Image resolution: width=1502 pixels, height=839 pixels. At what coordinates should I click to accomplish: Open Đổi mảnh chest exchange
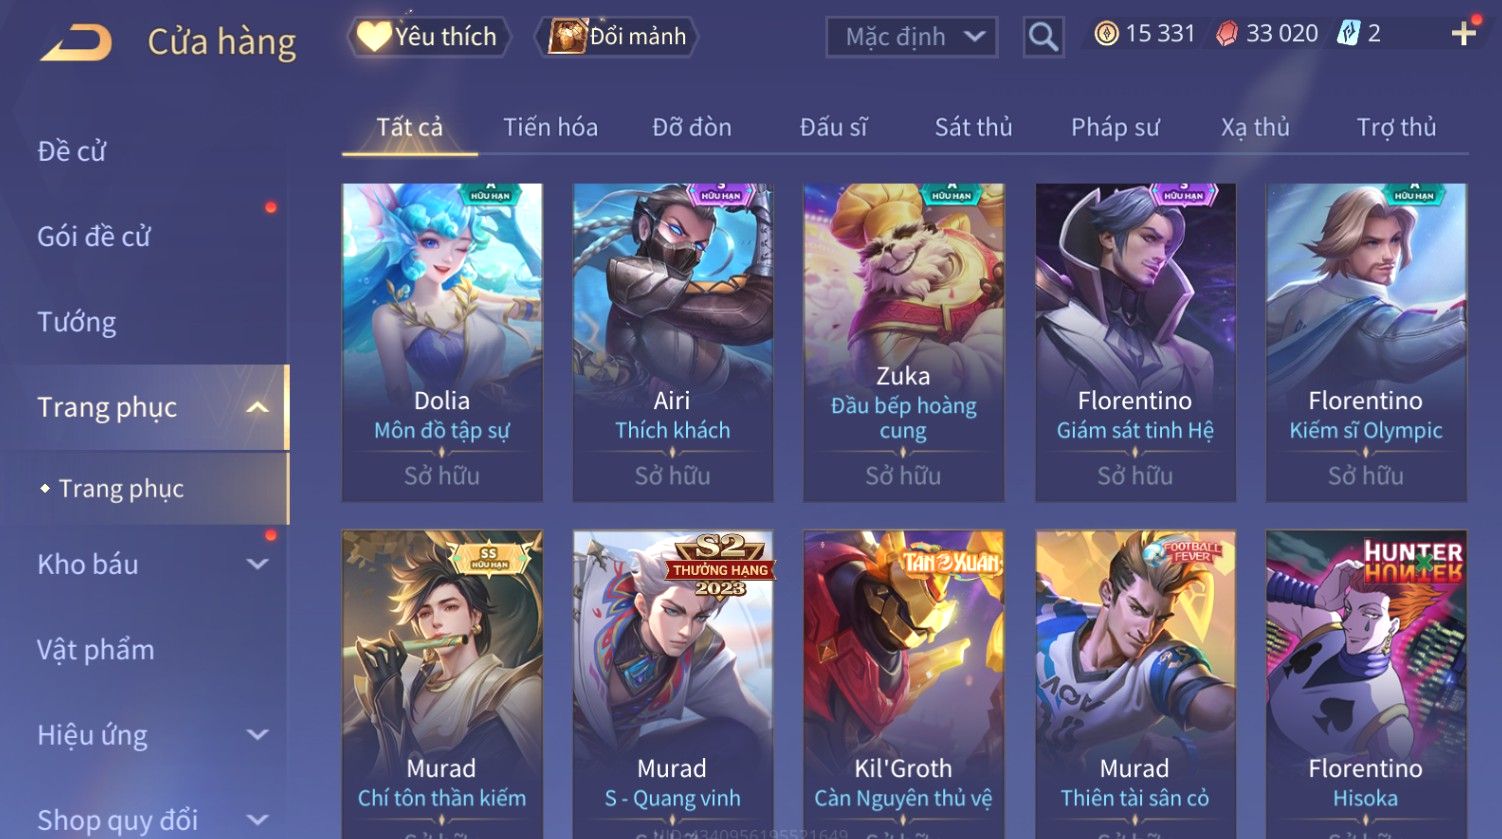pyautogui.click(x=617, y=37)
